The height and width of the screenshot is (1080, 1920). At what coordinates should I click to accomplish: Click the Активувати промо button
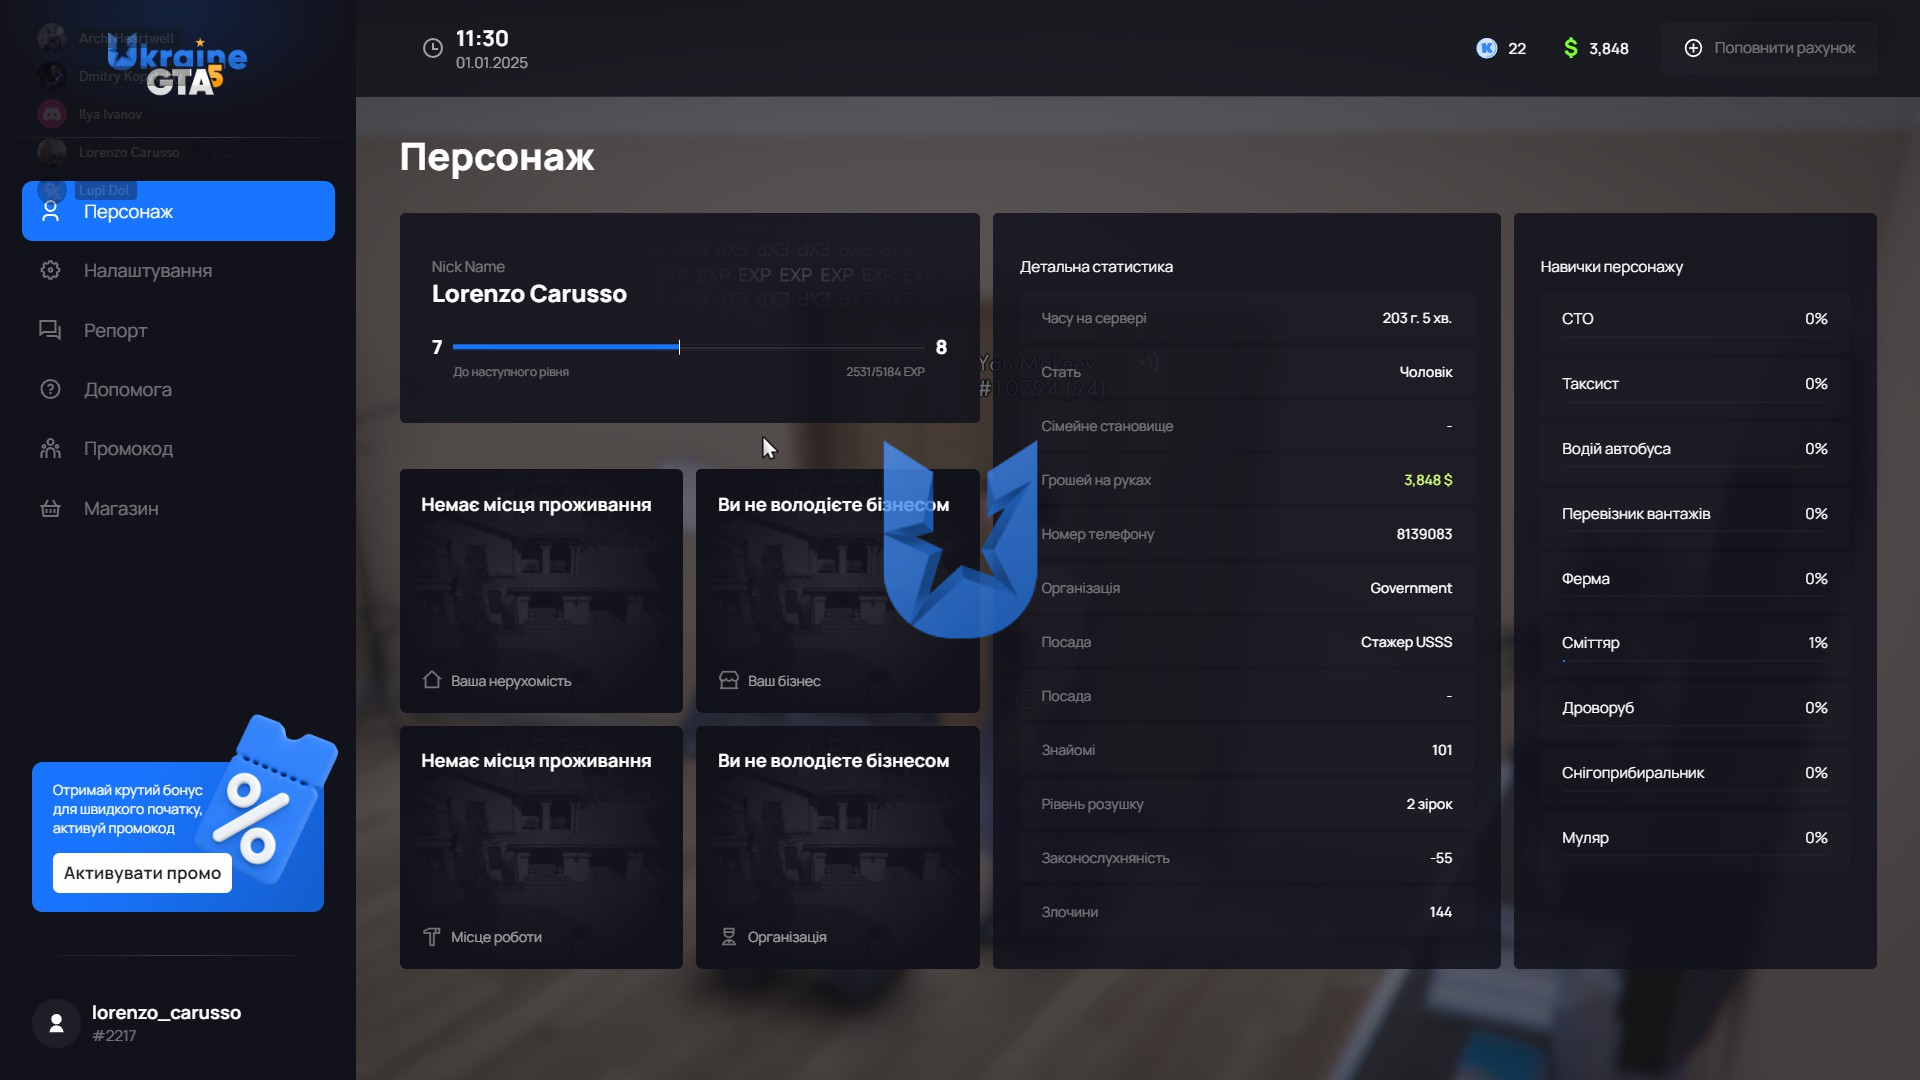coord(142,873)
